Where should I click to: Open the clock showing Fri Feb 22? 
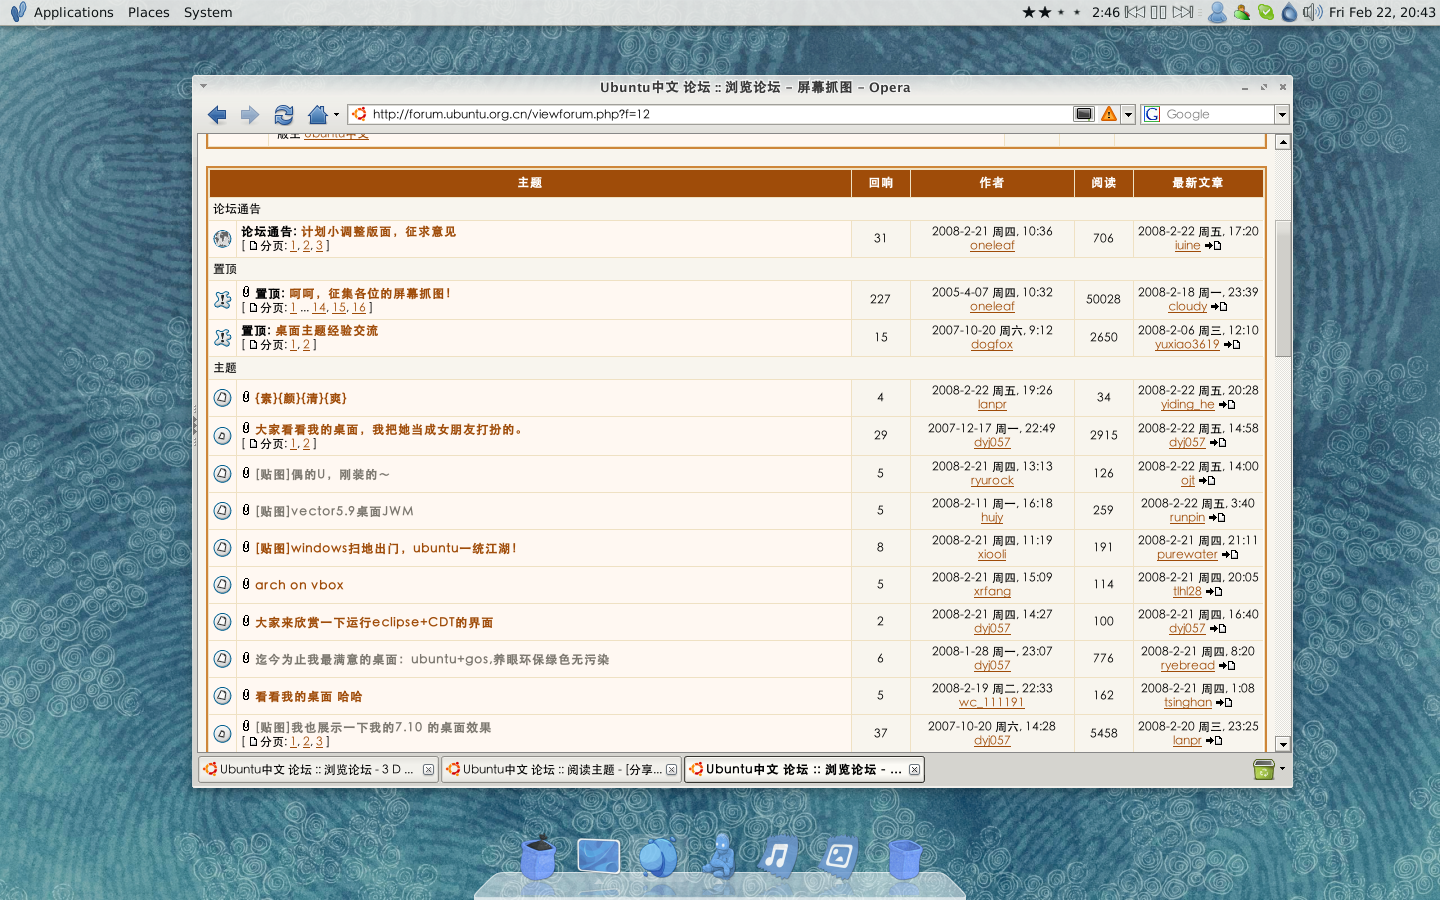(x=1382, y=12)
